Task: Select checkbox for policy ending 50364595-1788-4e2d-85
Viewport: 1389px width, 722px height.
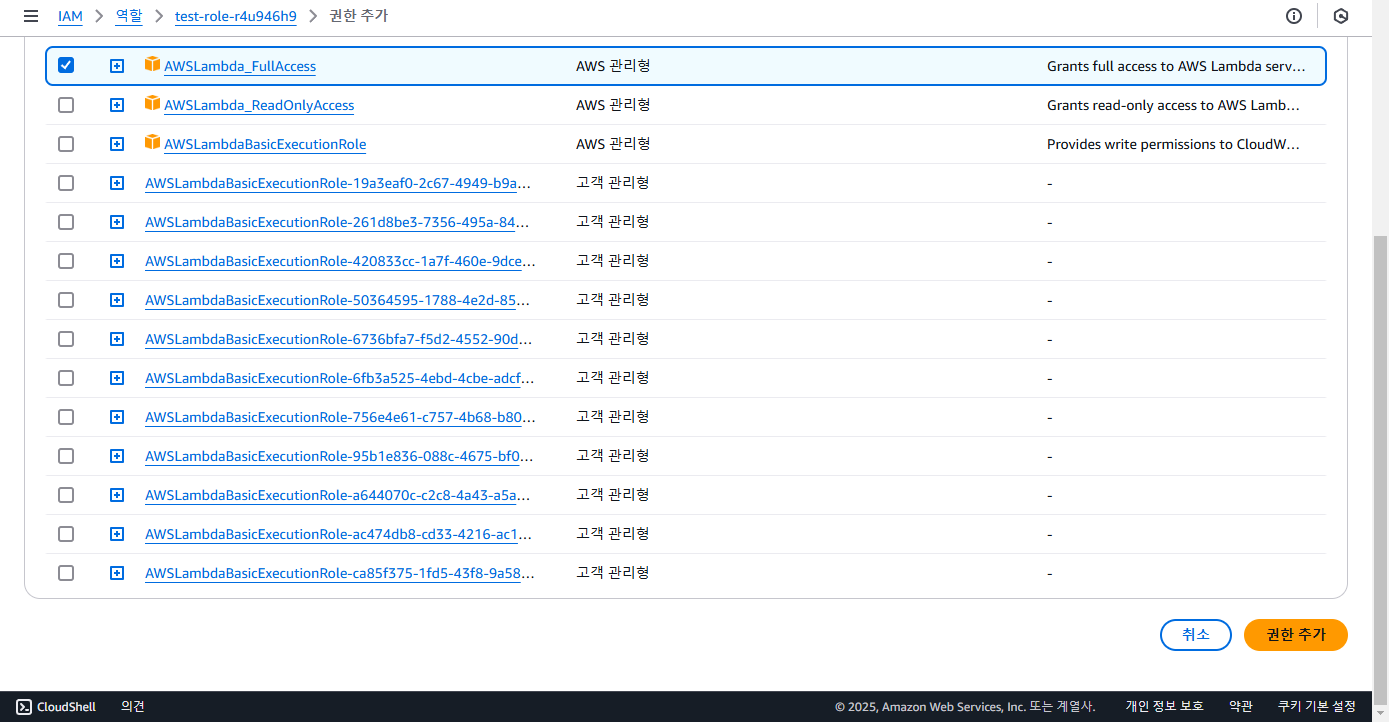Action: coord(66,300)
